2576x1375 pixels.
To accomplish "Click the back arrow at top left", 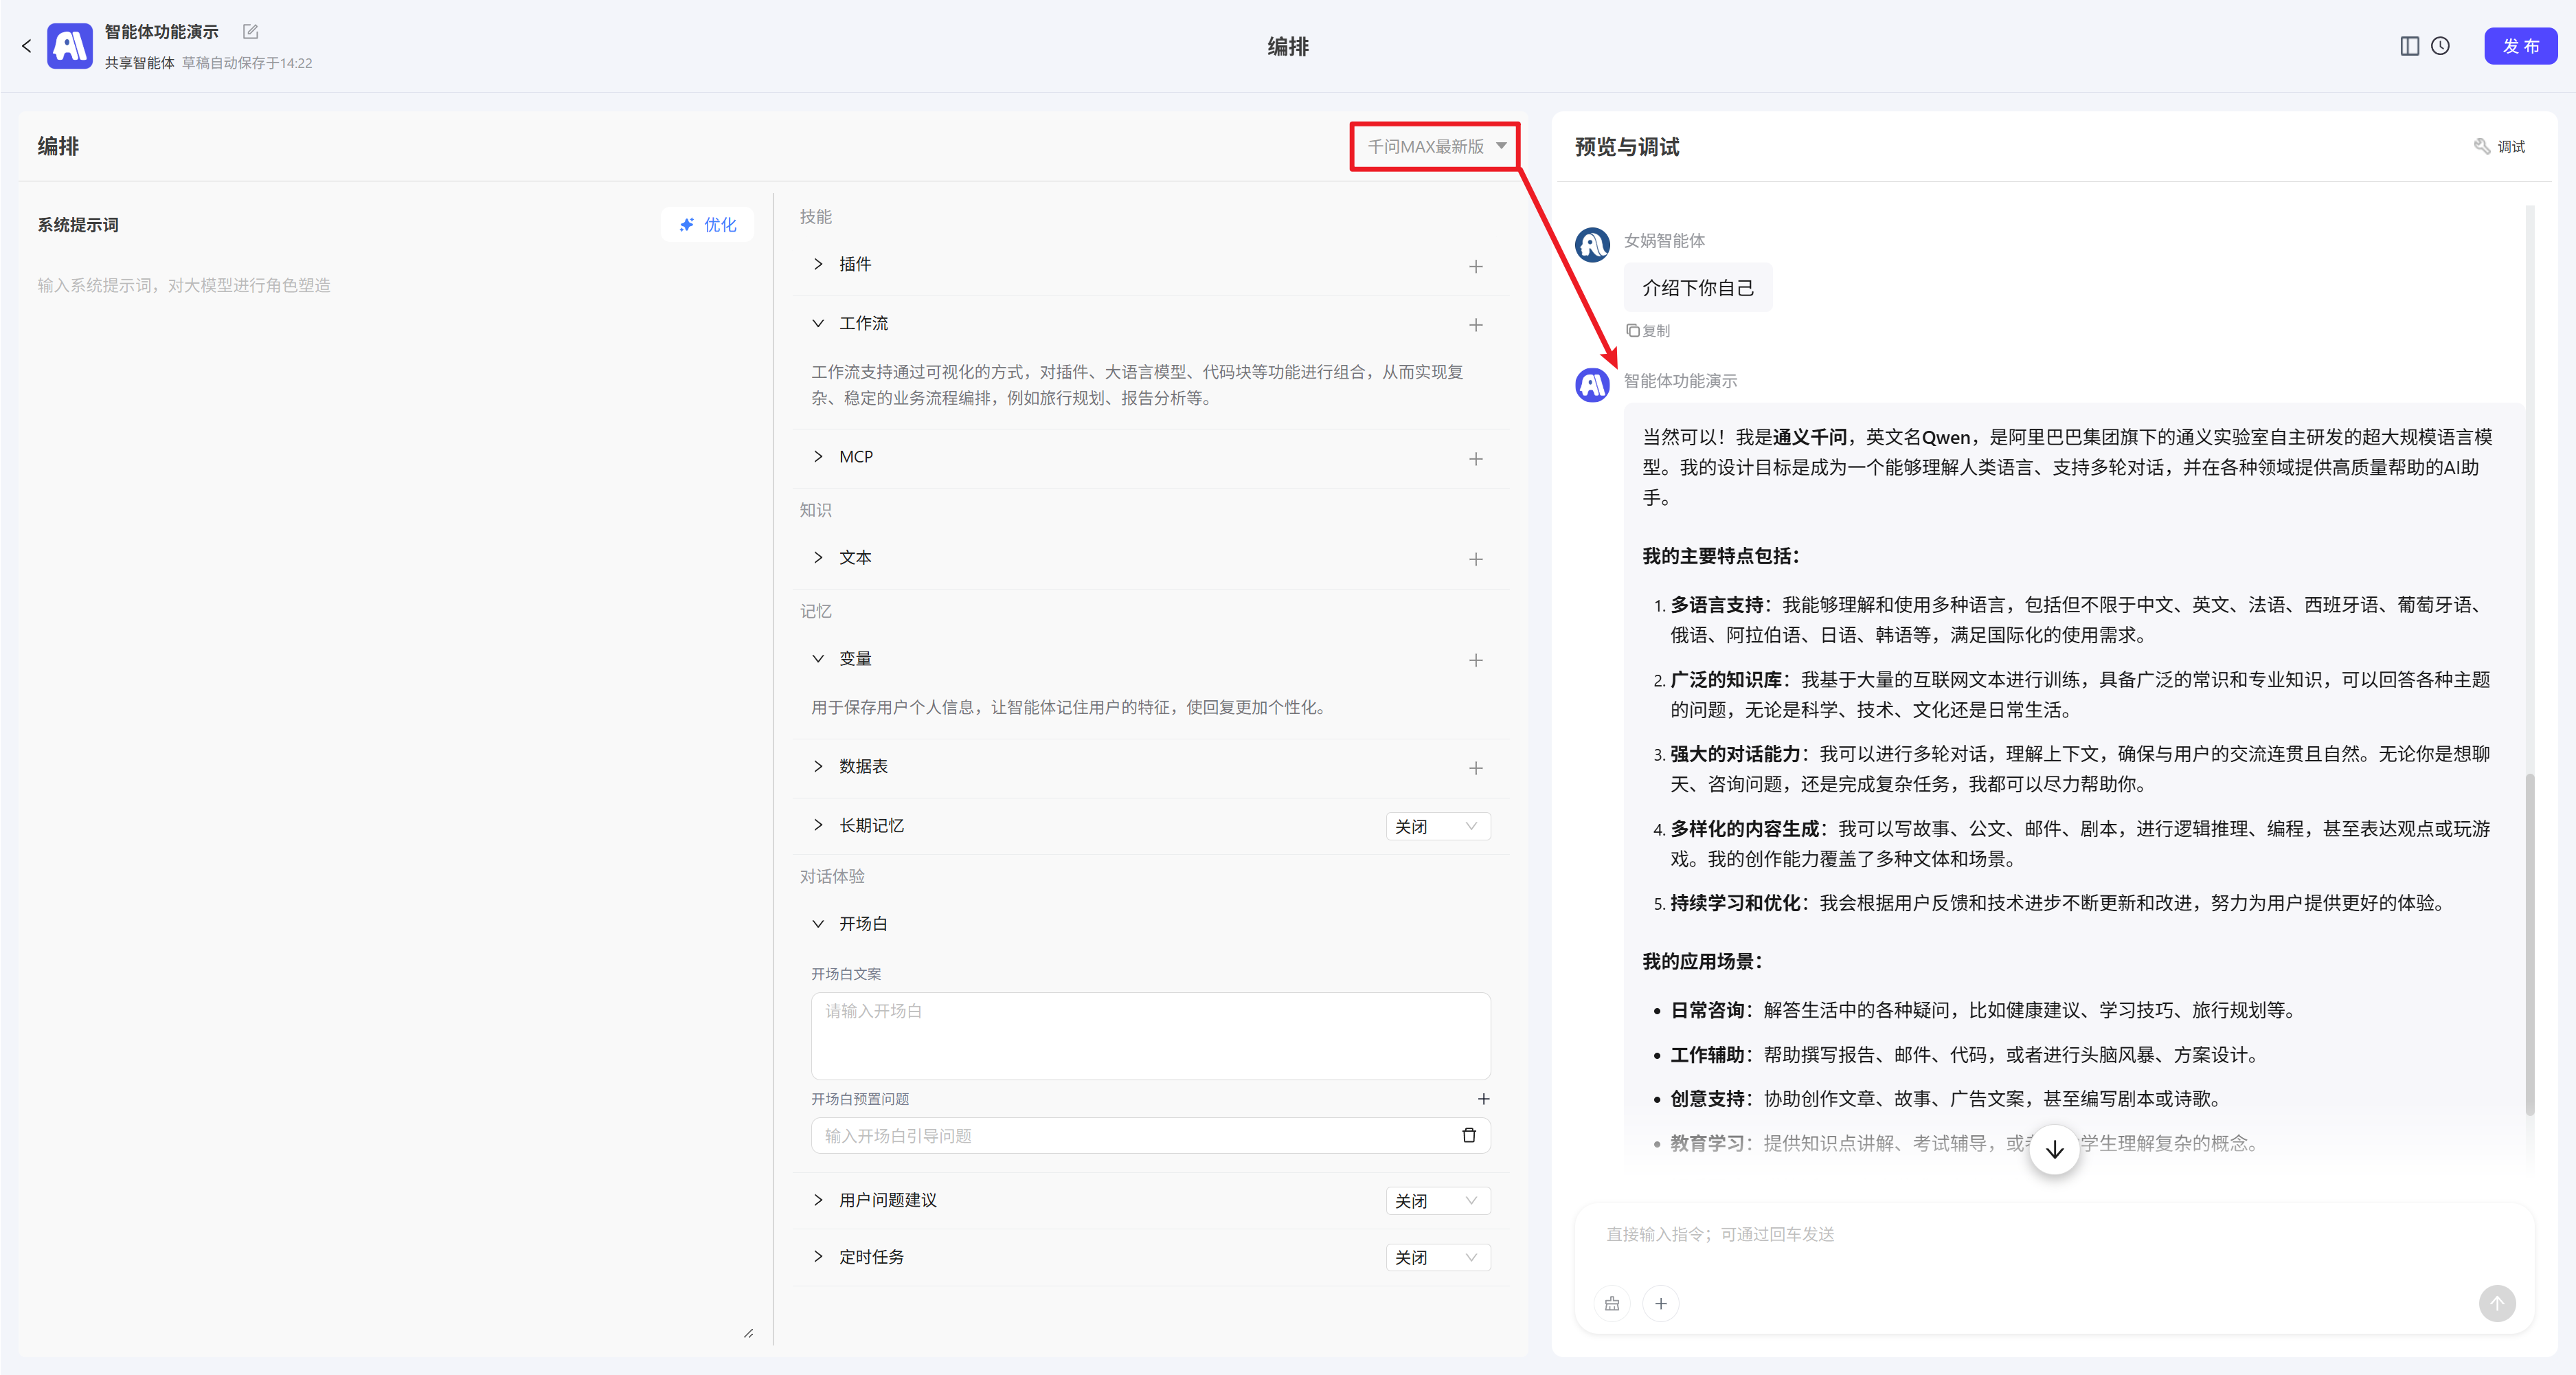I will pos(27,46).
